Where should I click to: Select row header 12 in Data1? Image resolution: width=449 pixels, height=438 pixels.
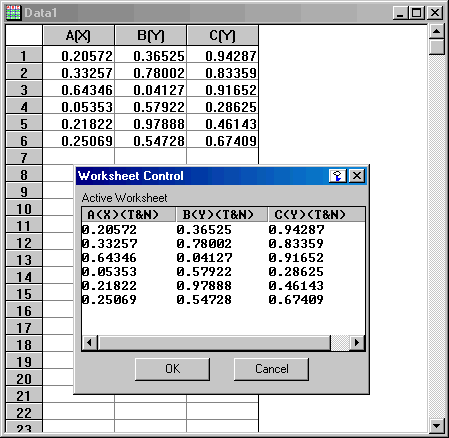pos(24,242)
